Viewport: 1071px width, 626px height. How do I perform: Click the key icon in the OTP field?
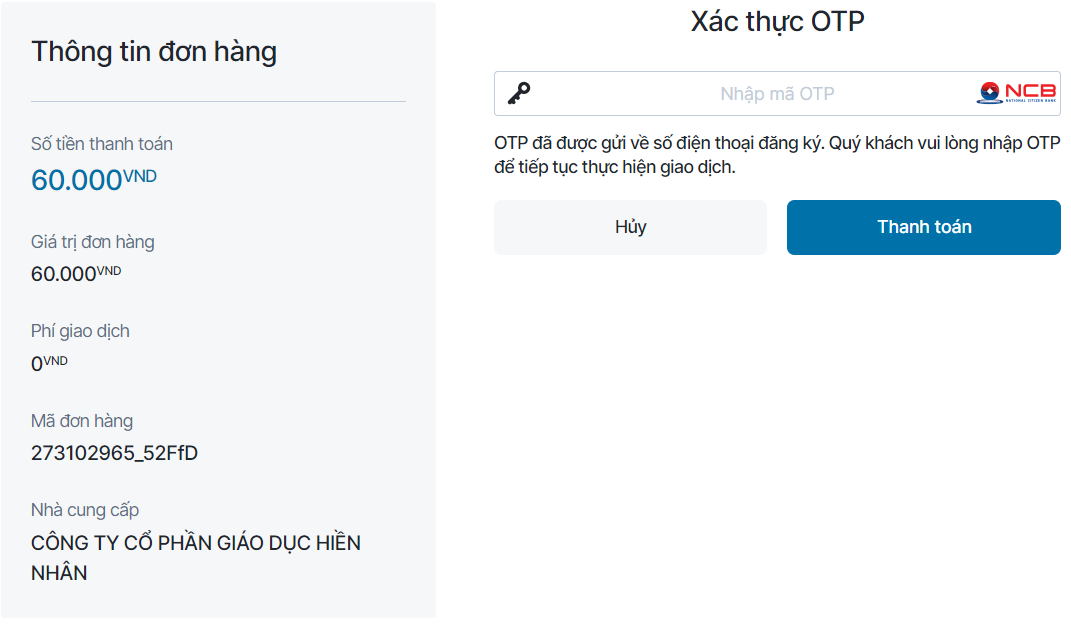pos(519,92)
